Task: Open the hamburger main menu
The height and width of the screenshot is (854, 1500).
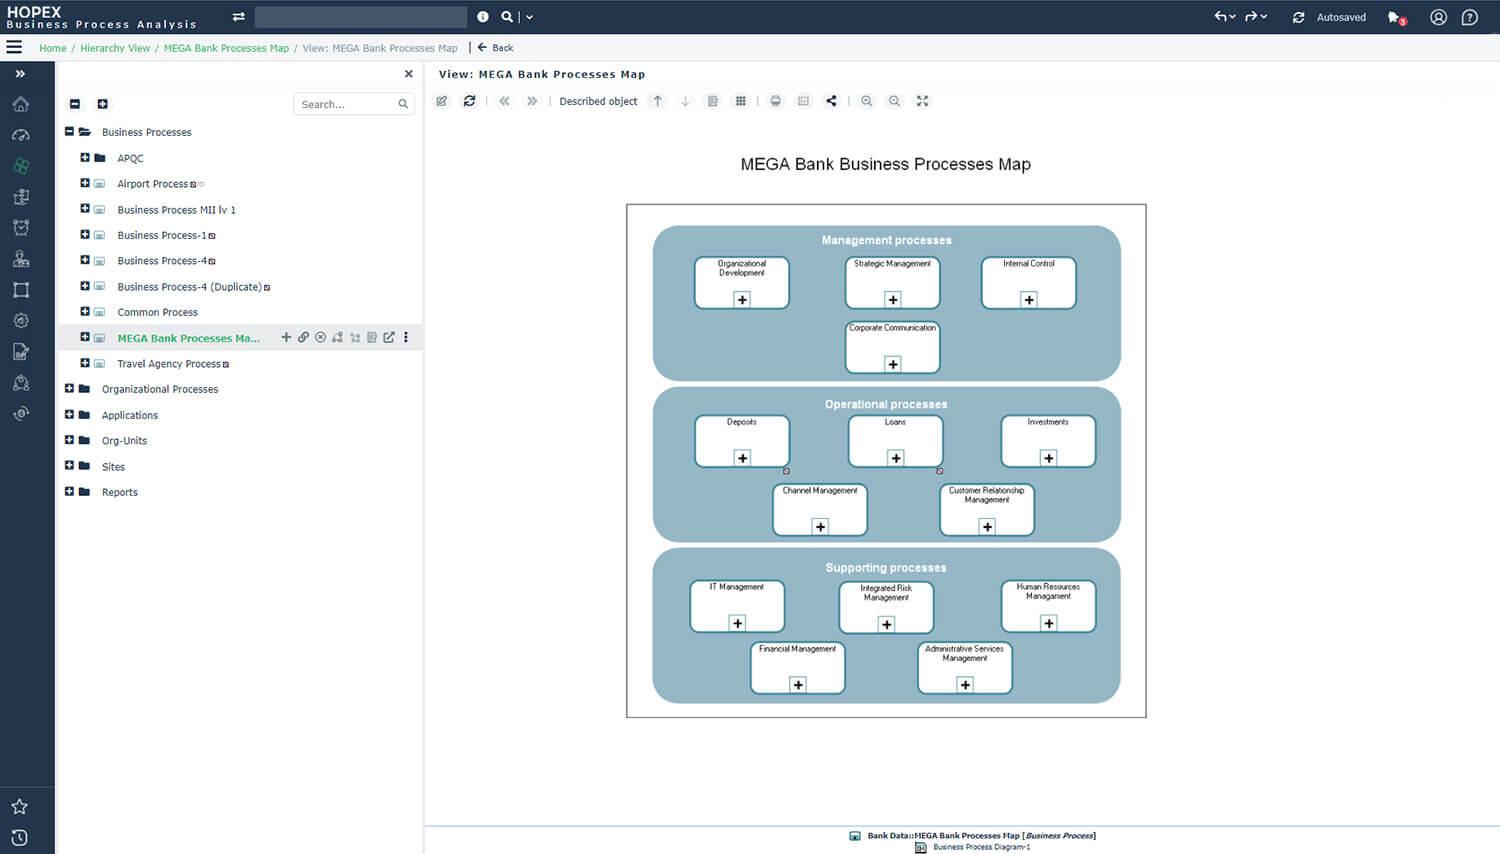Action: click(x=14, y=47)
